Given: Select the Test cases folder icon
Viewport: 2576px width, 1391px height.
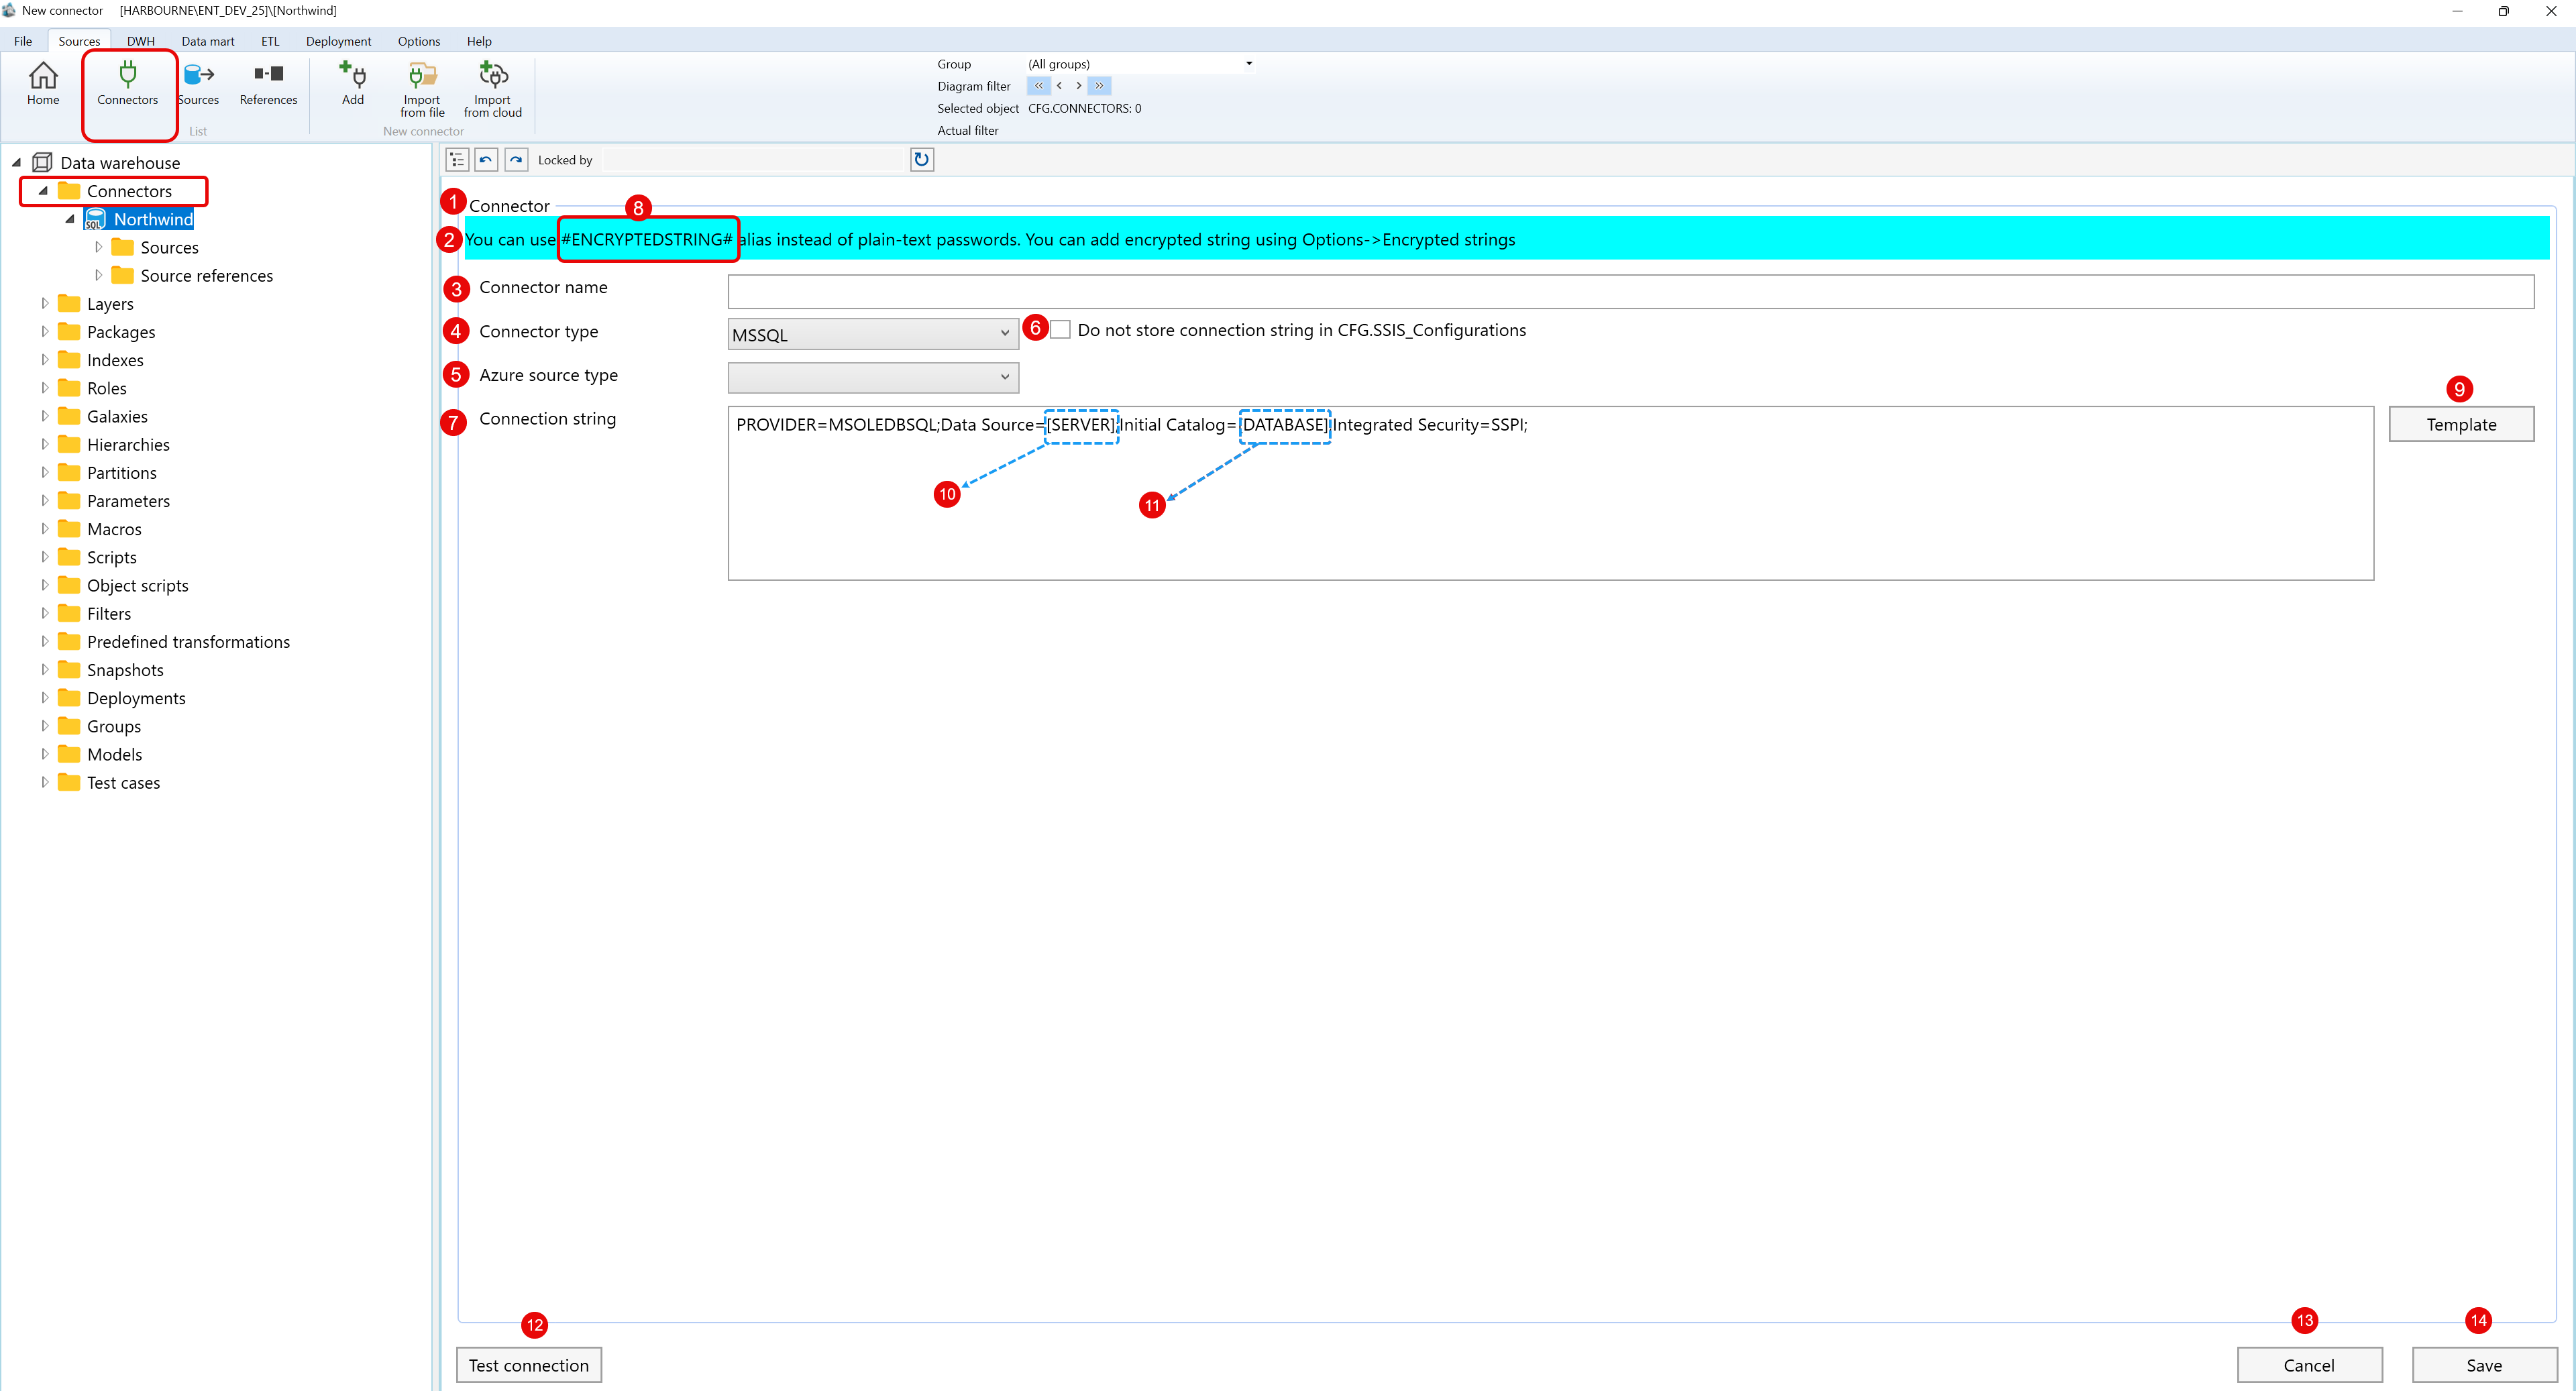Looking at the screenshot, I should click(69, 782).
